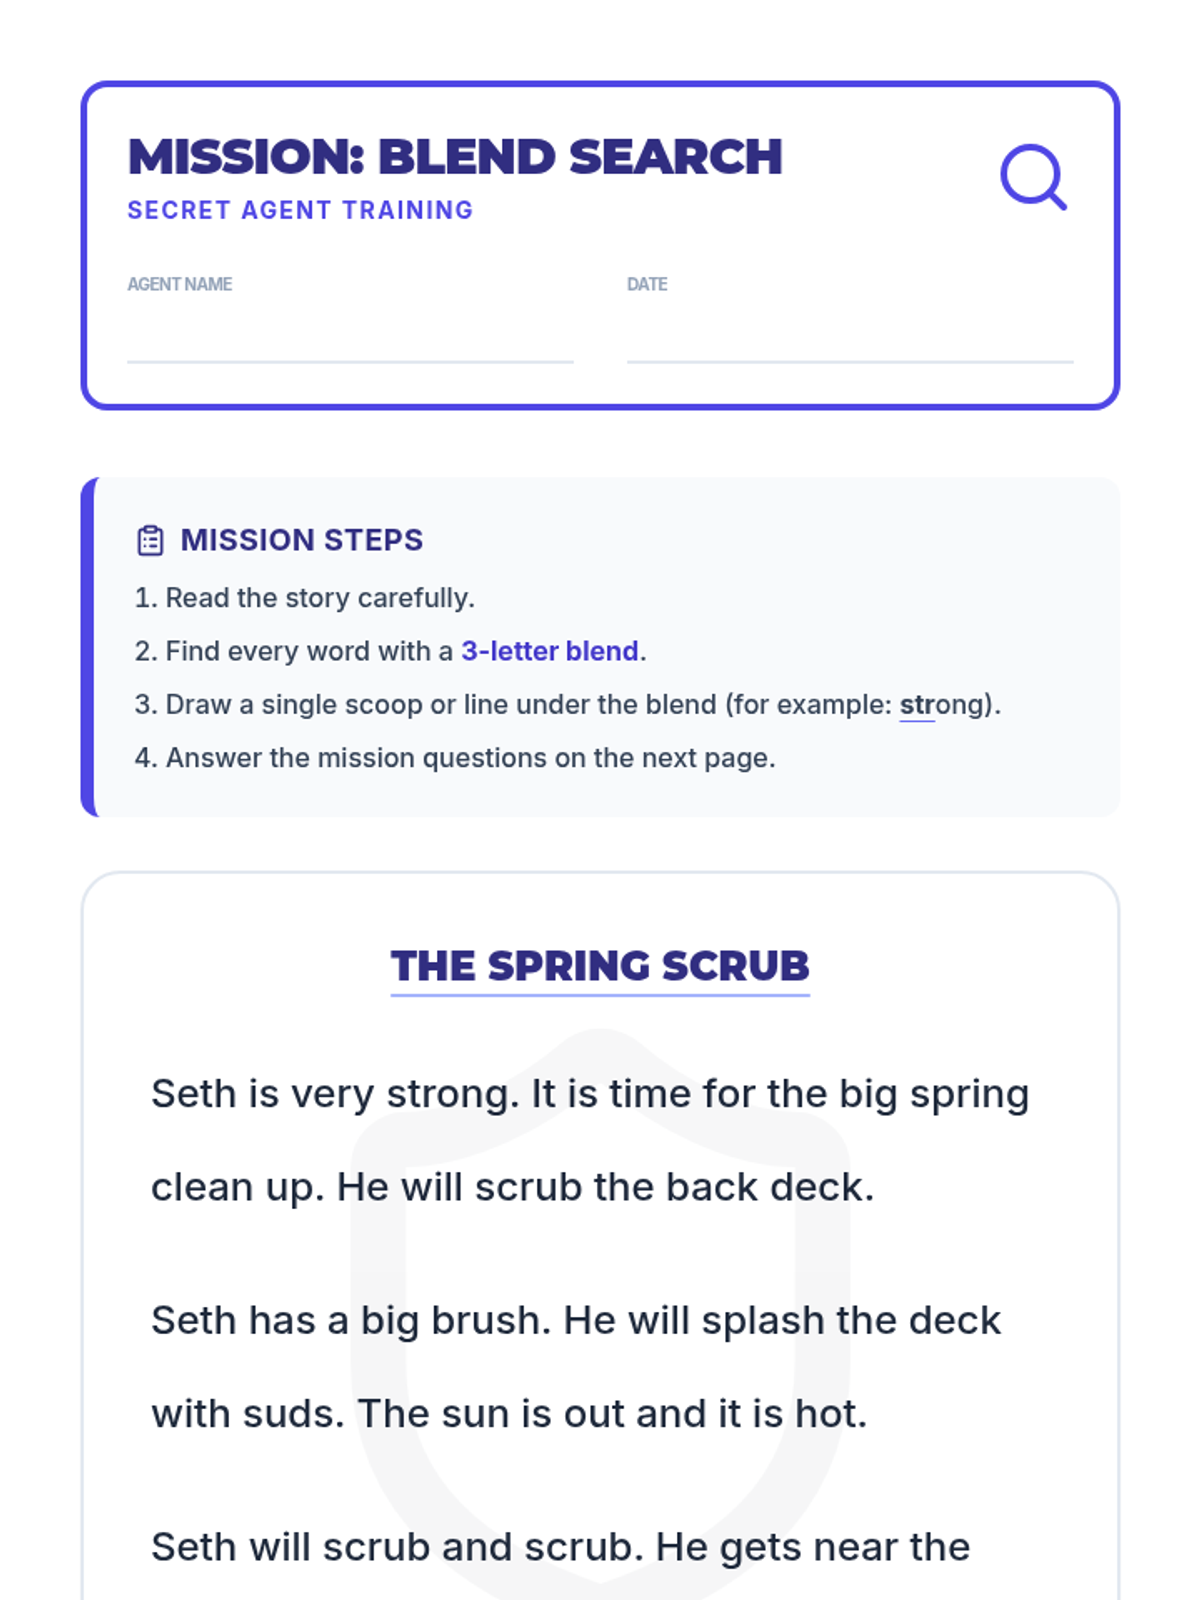Click the word 'strong' in the story
1200x1600 pixels.
[x=452, y=1094]
